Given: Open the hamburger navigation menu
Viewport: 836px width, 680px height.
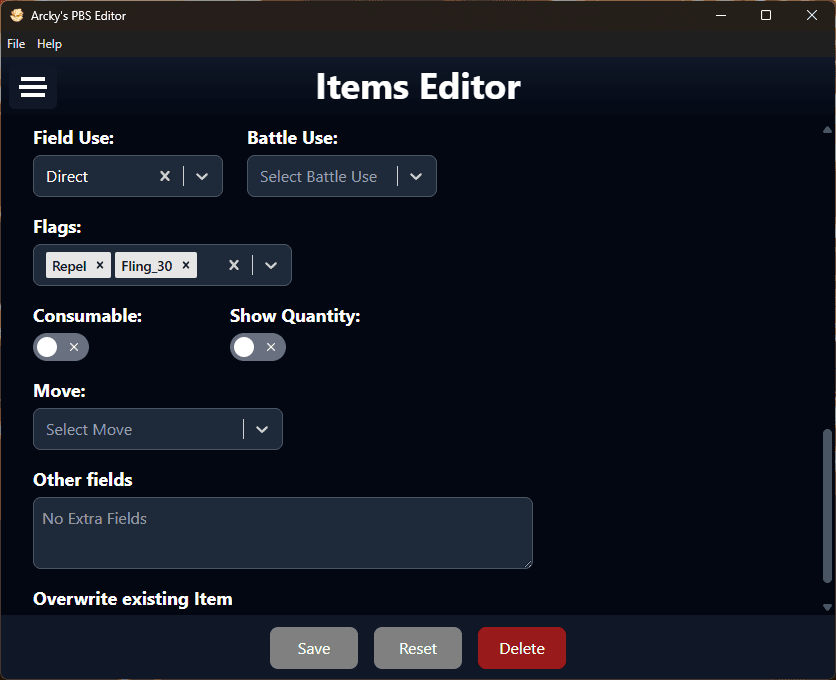Looking at the screenshot, I should [33, 88].
